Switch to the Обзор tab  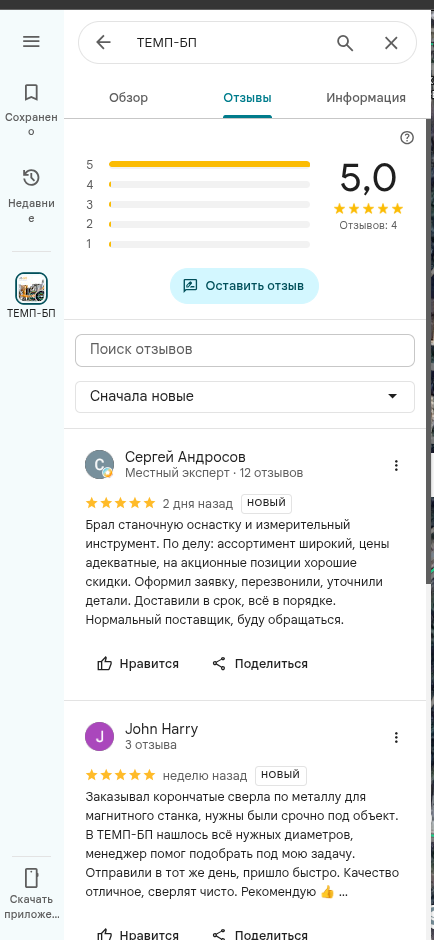click(x=128, y=98)
